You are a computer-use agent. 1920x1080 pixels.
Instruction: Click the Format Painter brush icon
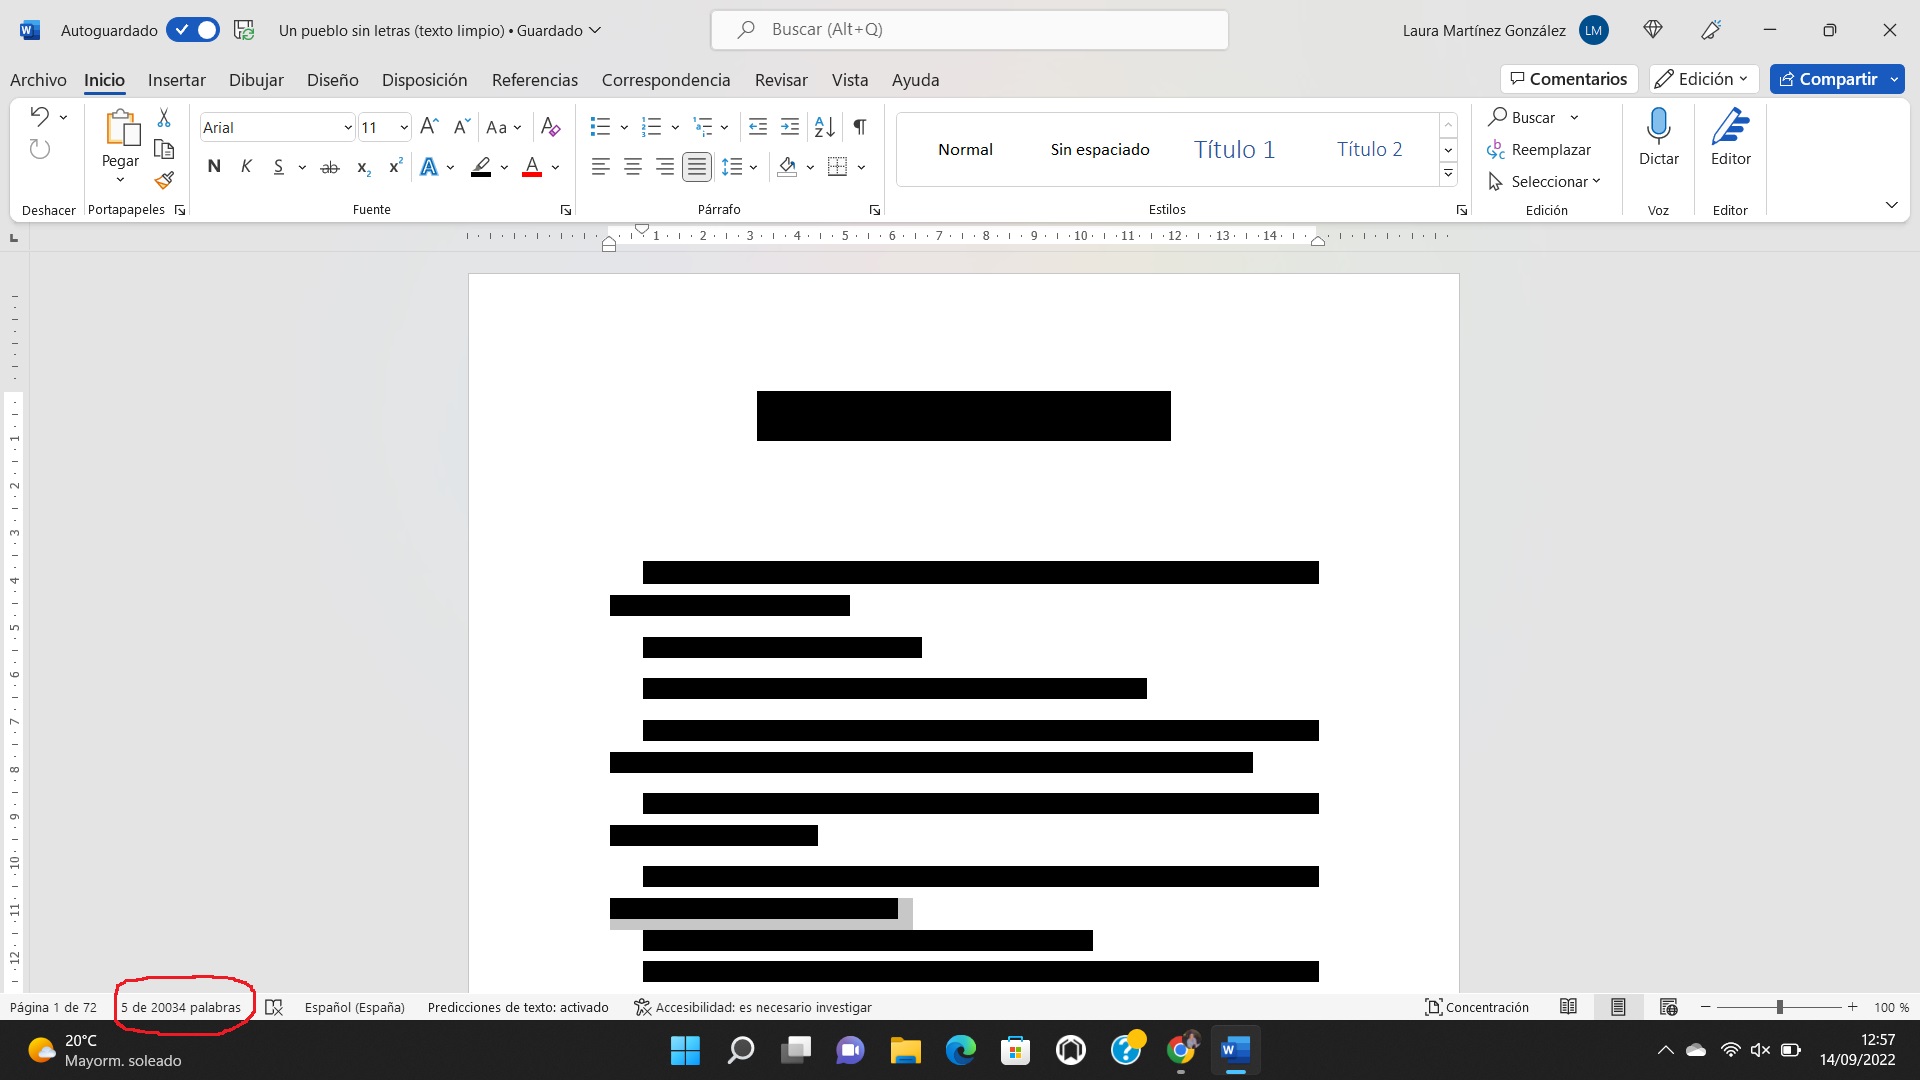165,180
